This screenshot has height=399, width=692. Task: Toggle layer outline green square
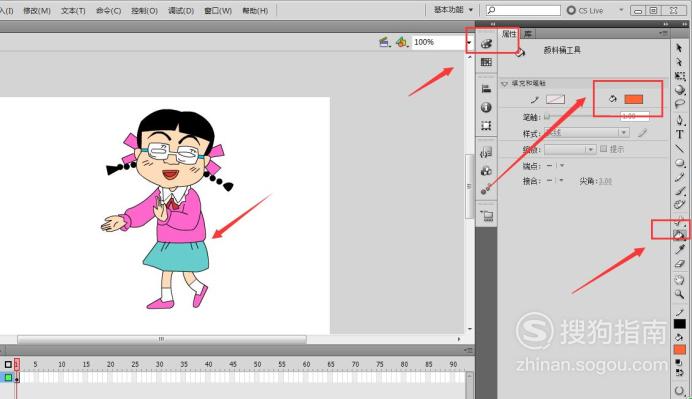(8, 377)
